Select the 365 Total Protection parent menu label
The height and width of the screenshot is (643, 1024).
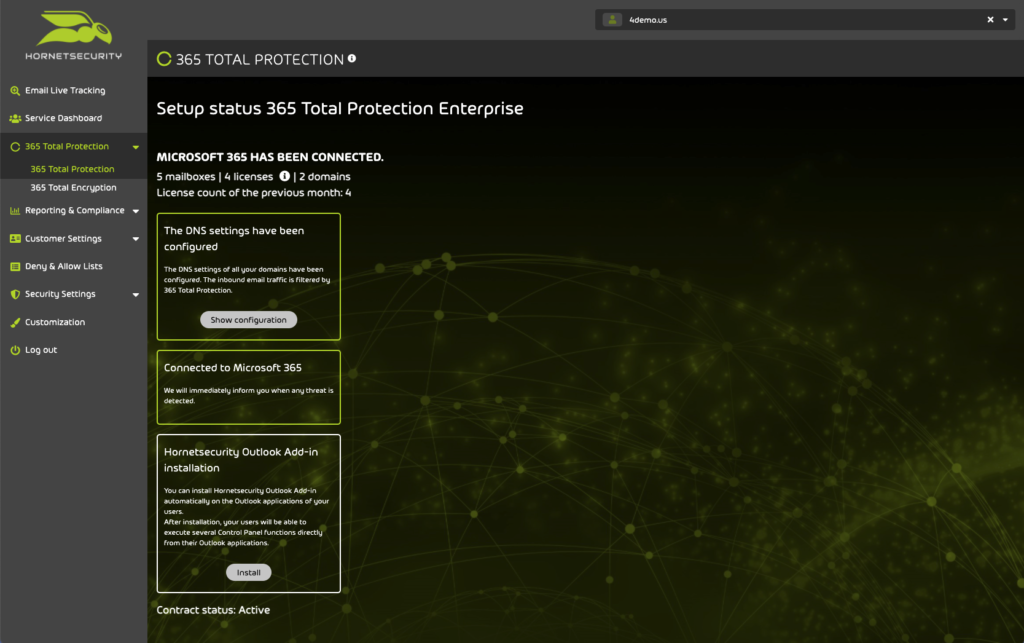(x=67, y=147)
